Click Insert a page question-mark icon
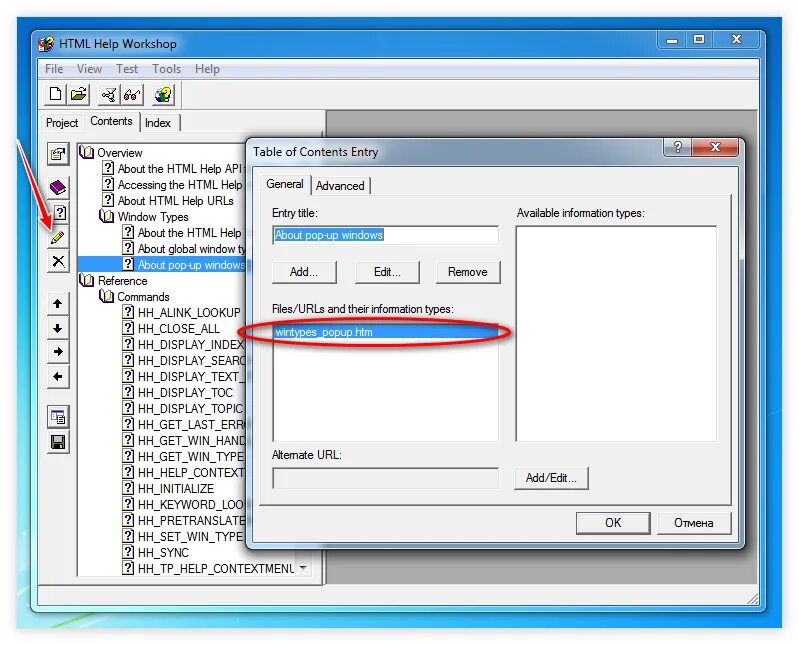 (x=59, y=212)
